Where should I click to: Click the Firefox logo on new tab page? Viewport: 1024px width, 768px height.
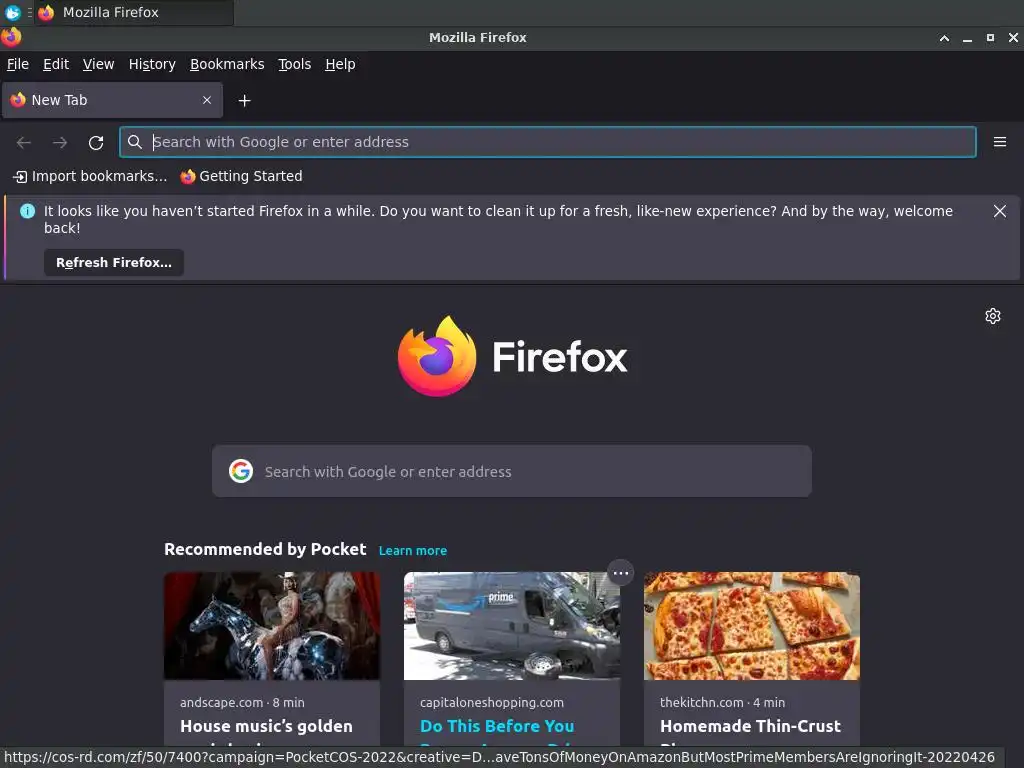512,357
